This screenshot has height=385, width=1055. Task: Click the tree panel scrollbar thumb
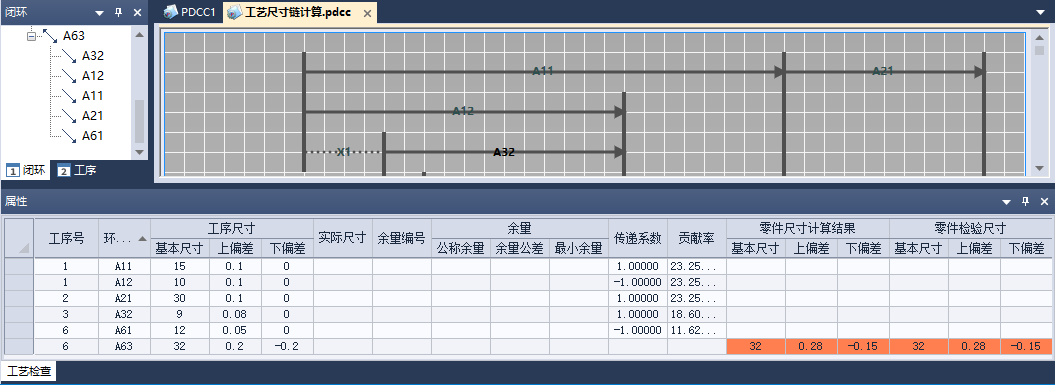139,121
